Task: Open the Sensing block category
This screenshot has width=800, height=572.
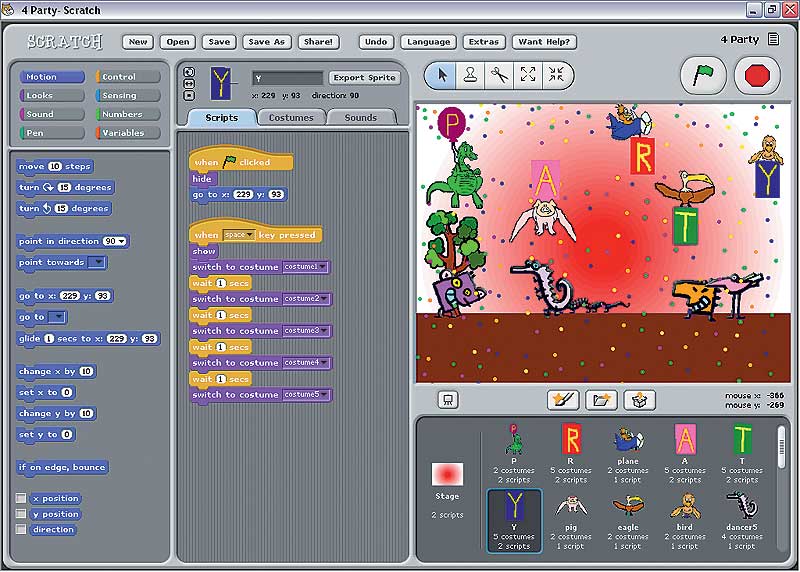Action: (x=128, y=95)
